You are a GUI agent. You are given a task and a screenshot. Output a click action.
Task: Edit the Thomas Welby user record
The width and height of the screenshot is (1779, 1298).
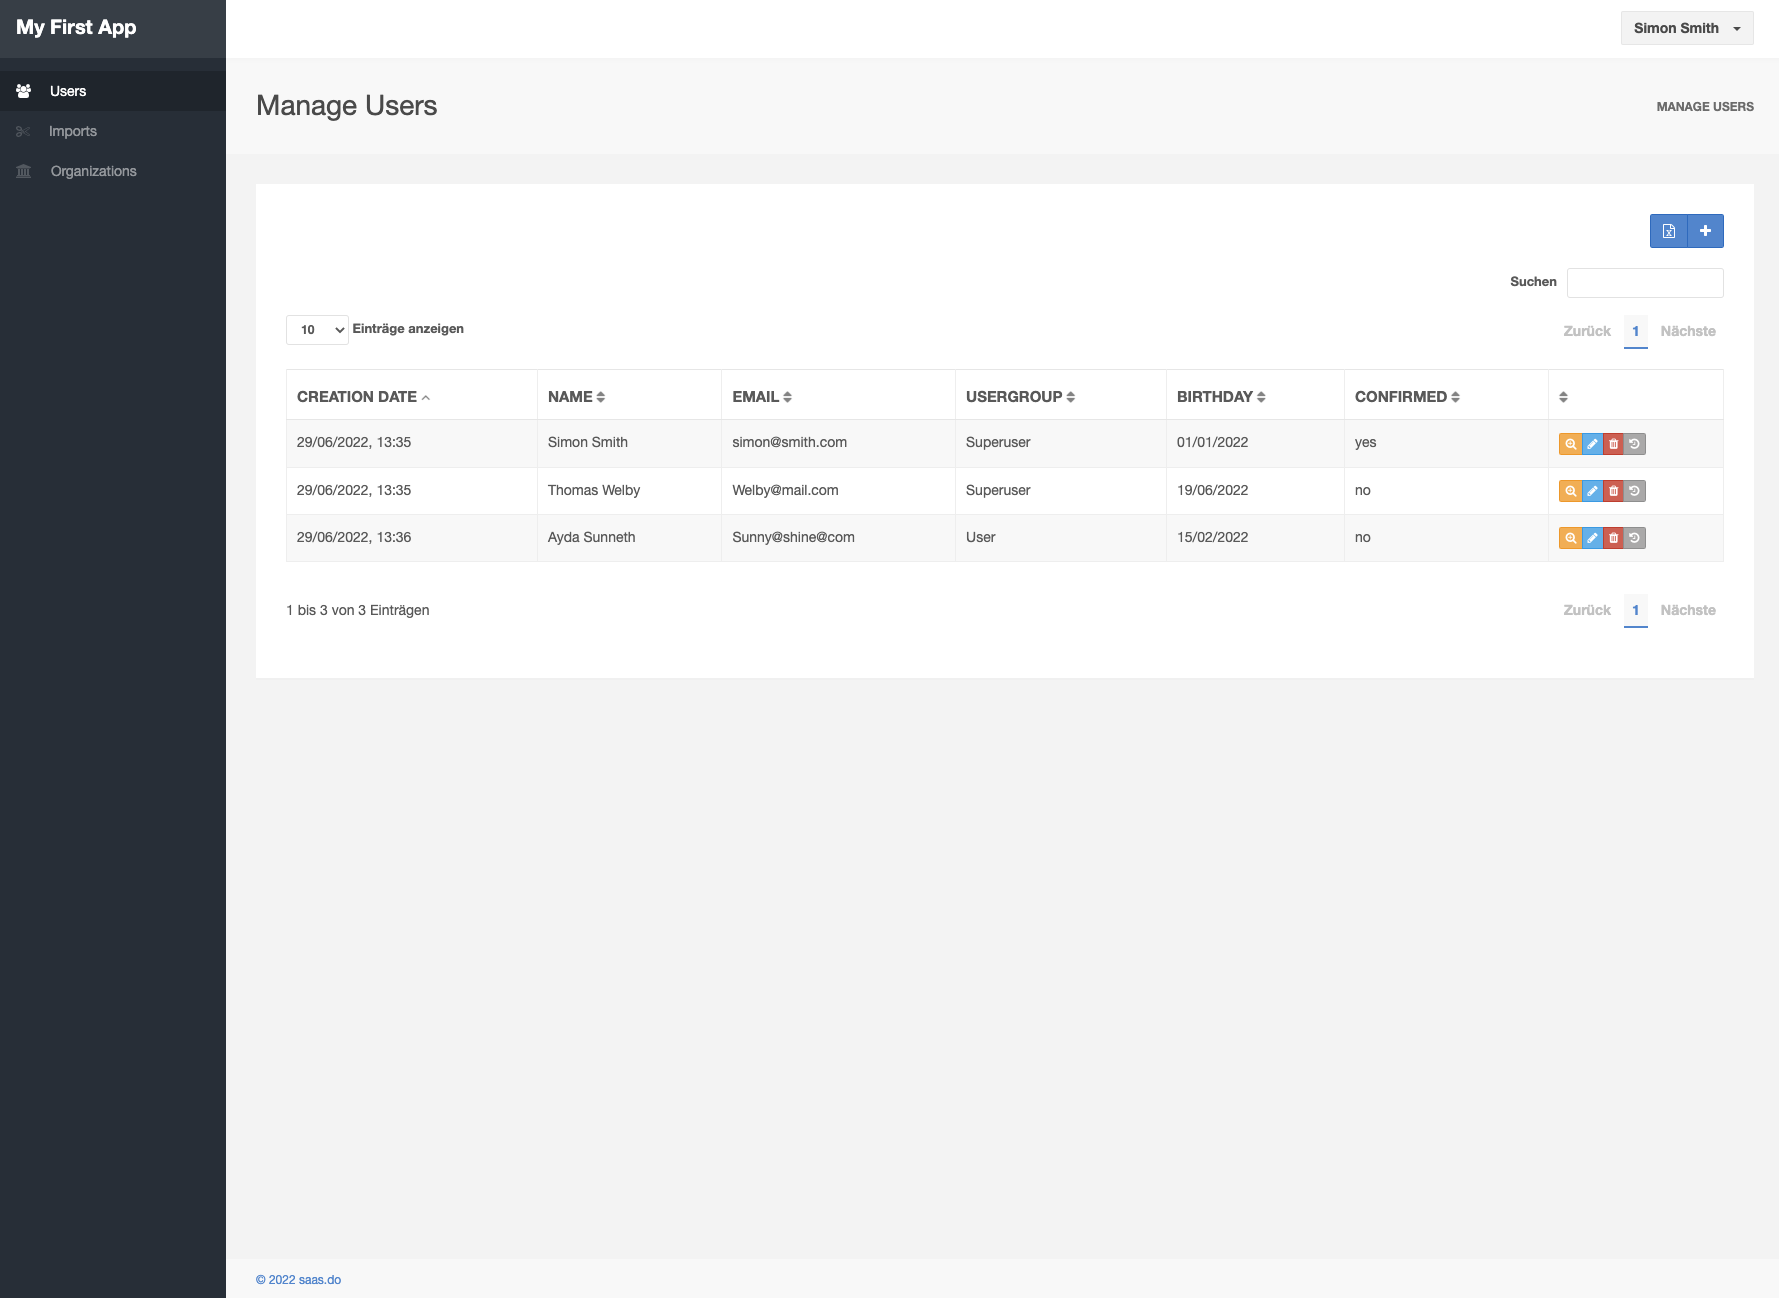pos(1592,490)
